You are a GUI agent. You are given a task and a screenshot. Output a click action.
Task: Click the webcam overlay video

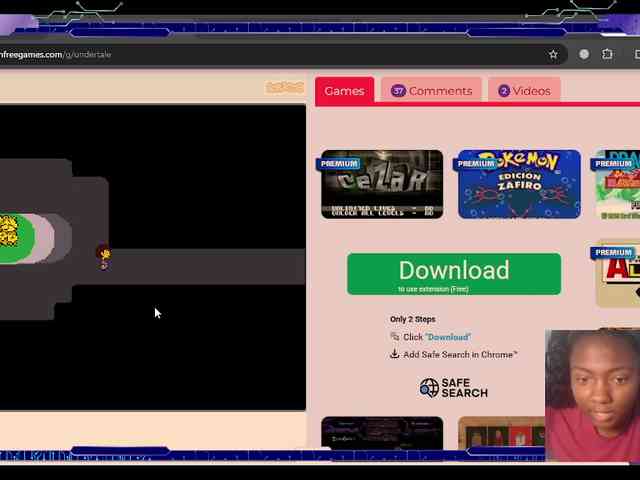point(592,395)
